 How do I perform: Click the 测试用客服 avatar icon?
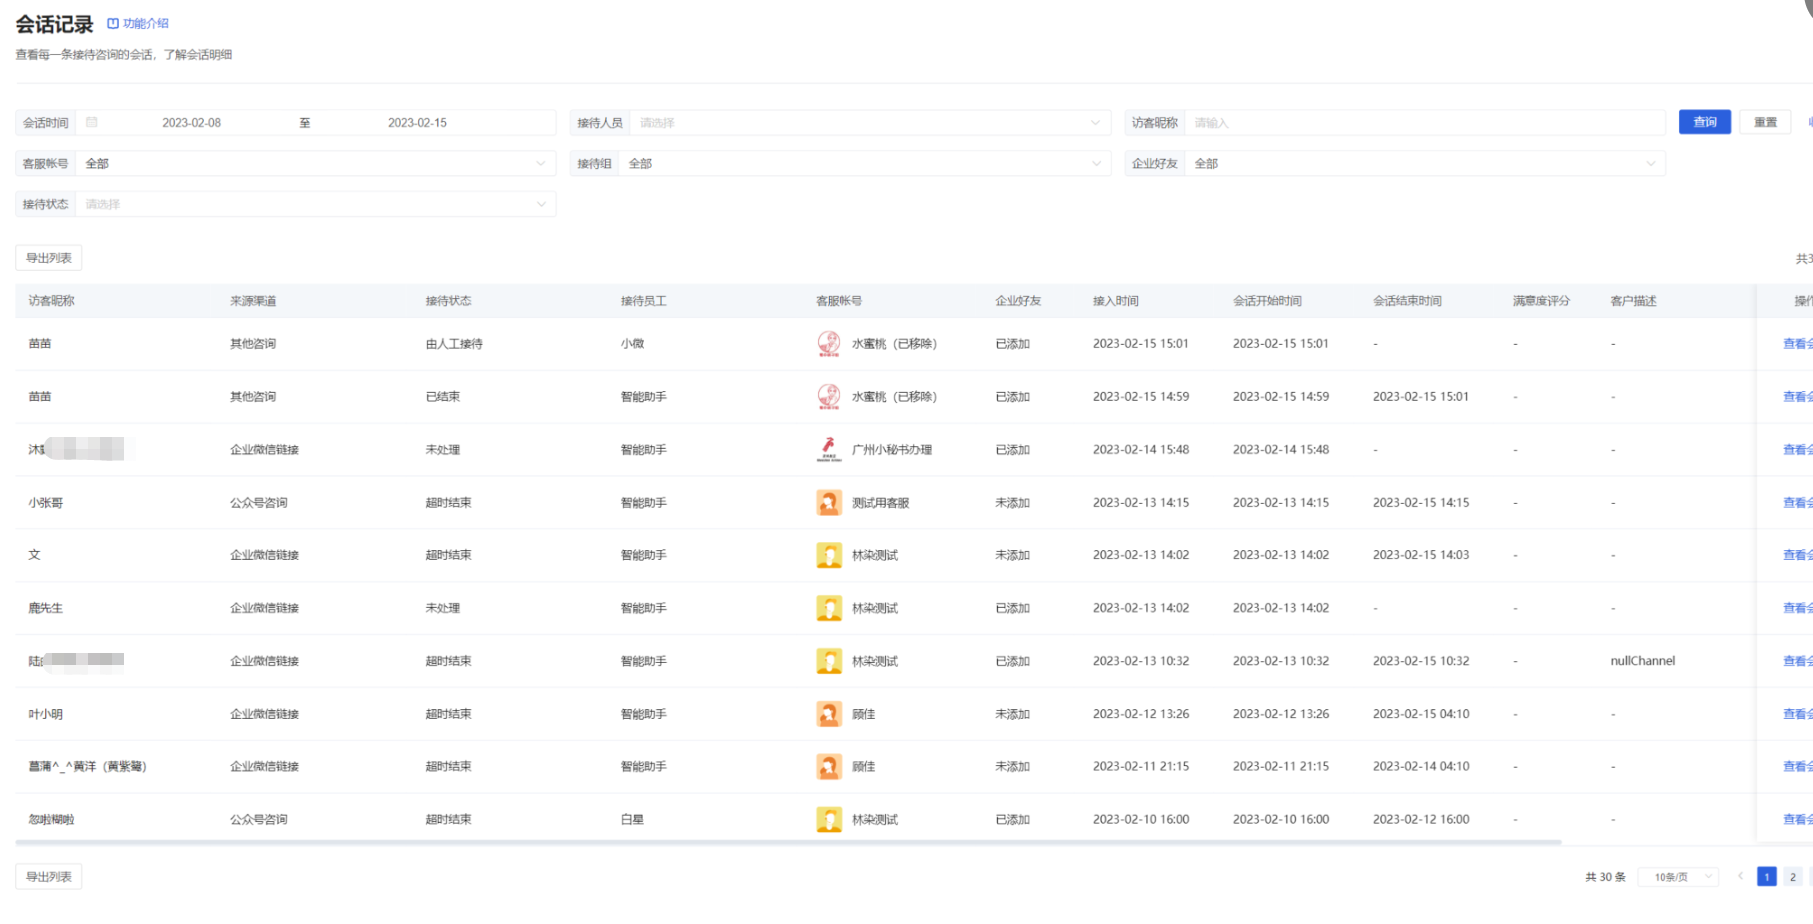click(829, 502)
